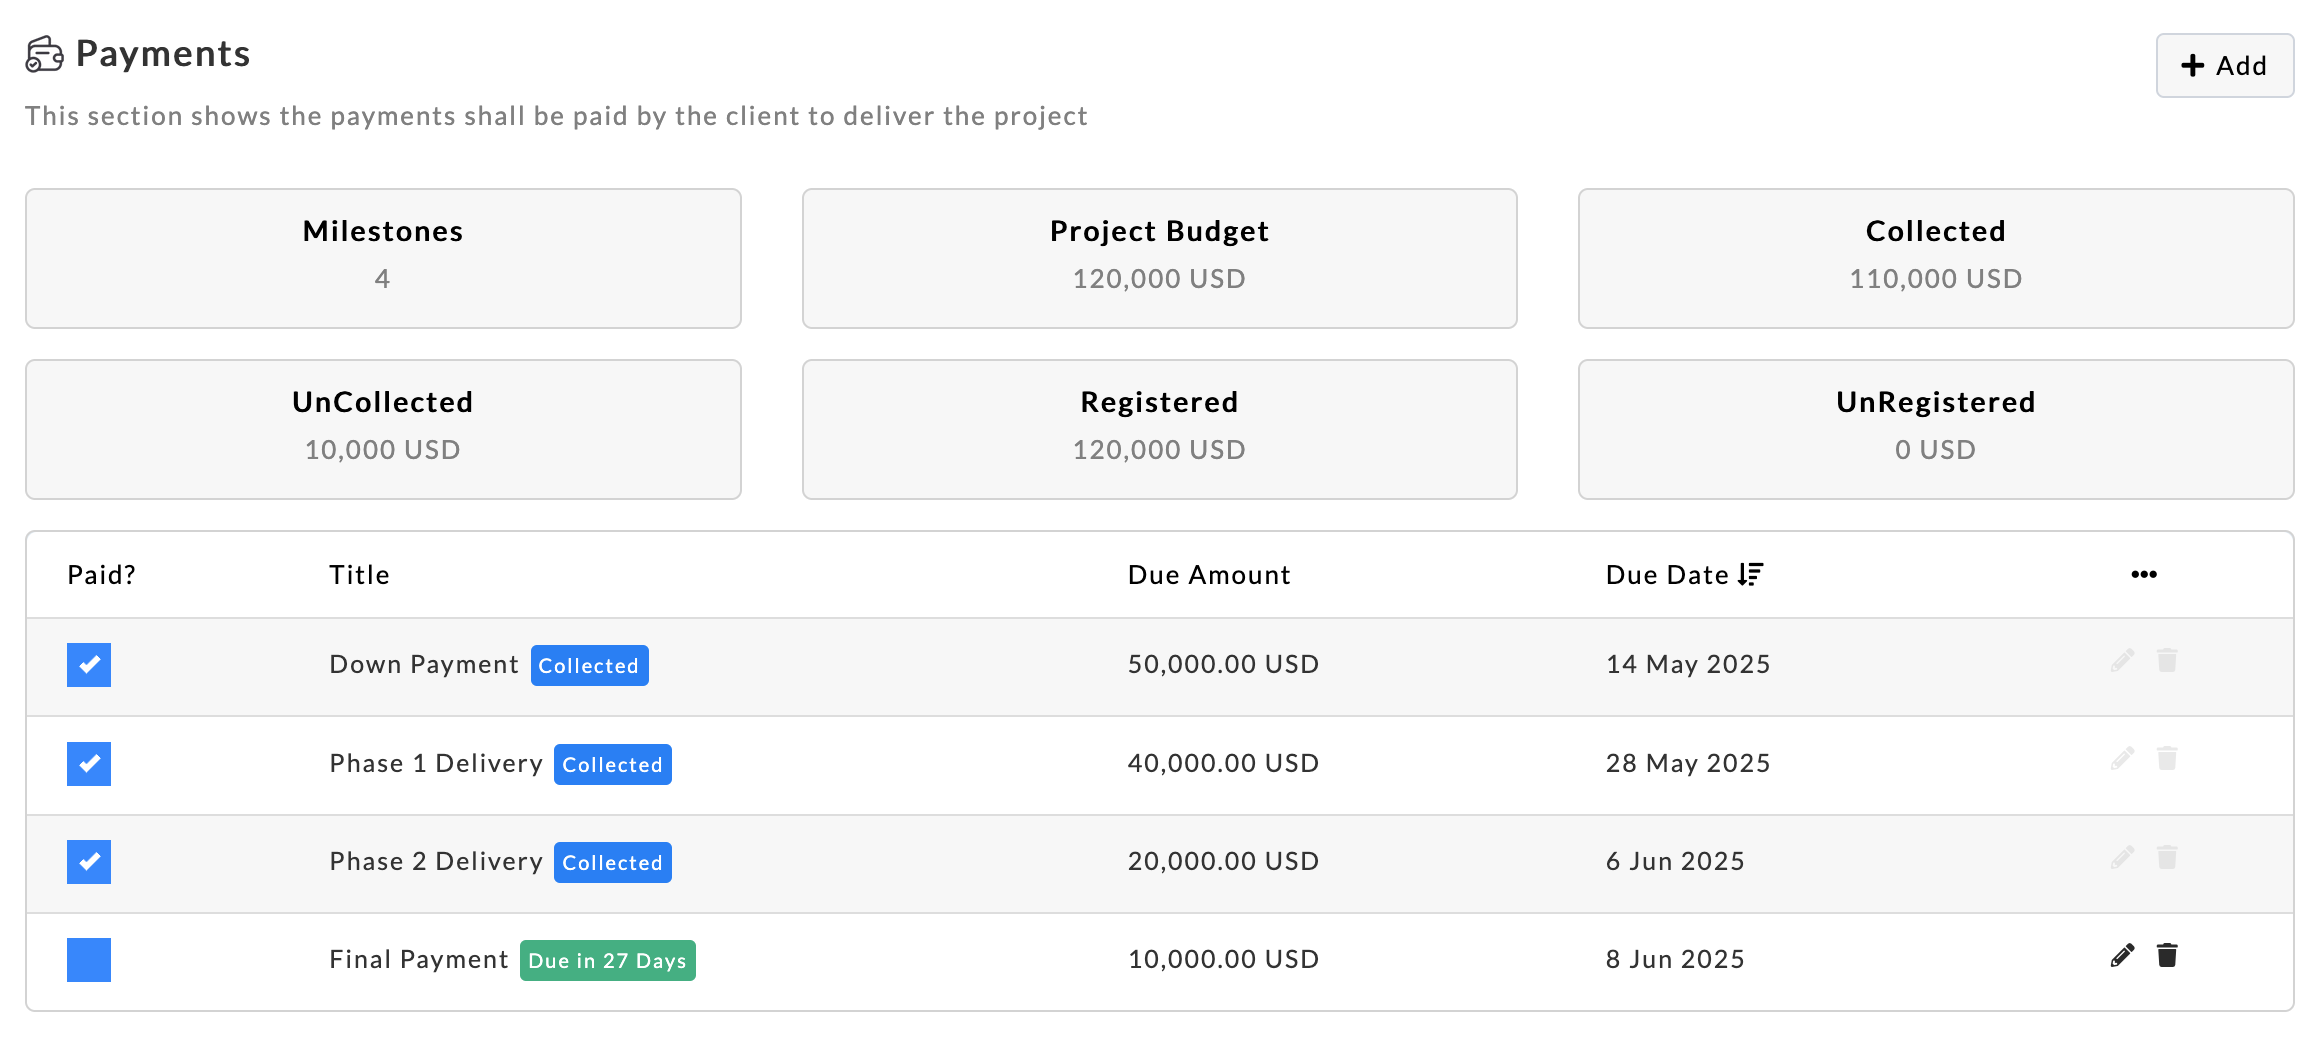Viewport: 2320px width, 1041px height.
Task: Uncheck the Down Payment paid checkbox
Action: click(x=89, y=665)
